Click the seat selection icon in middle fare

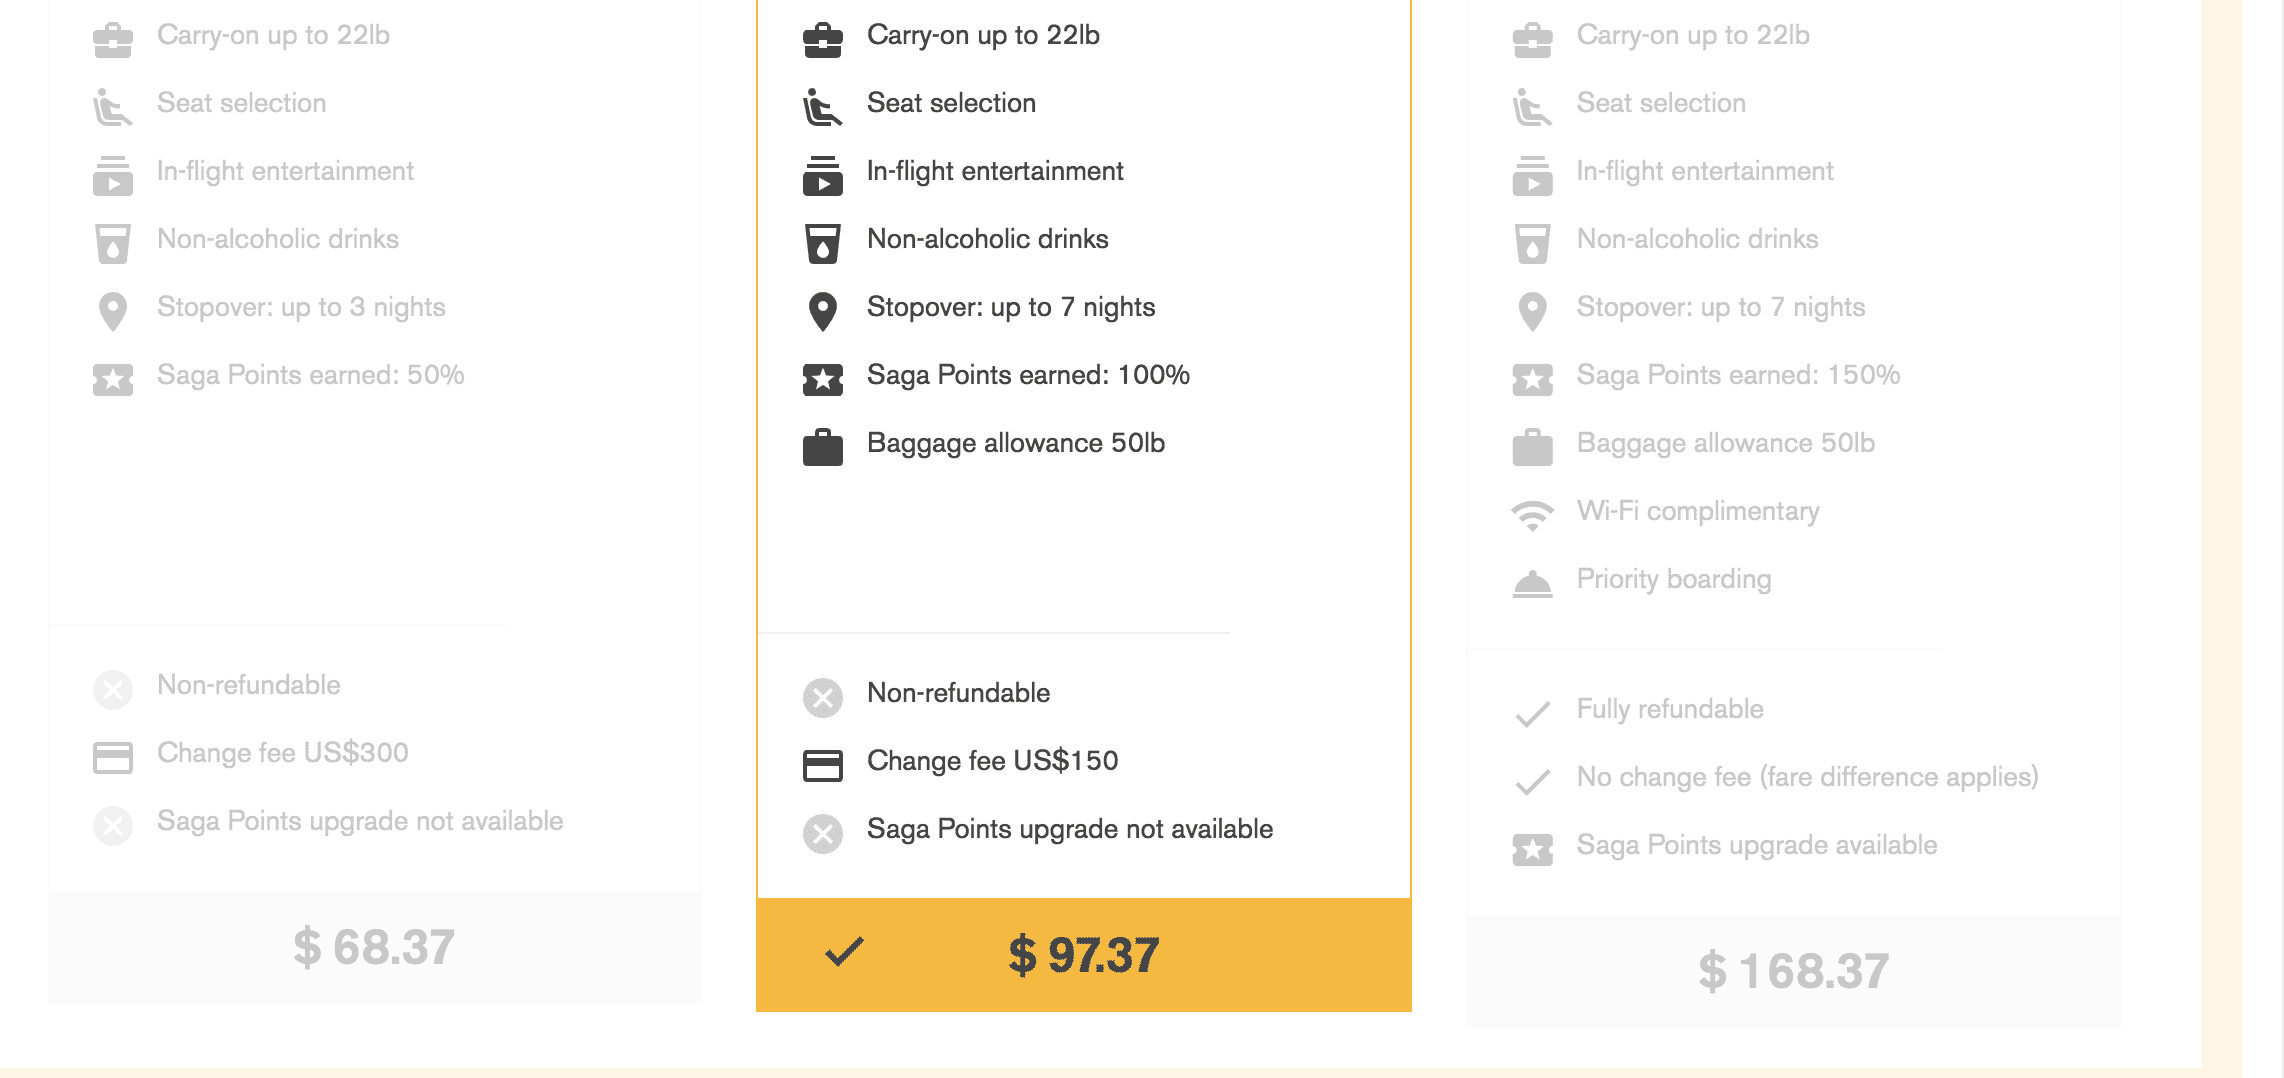tap(822, 107)
